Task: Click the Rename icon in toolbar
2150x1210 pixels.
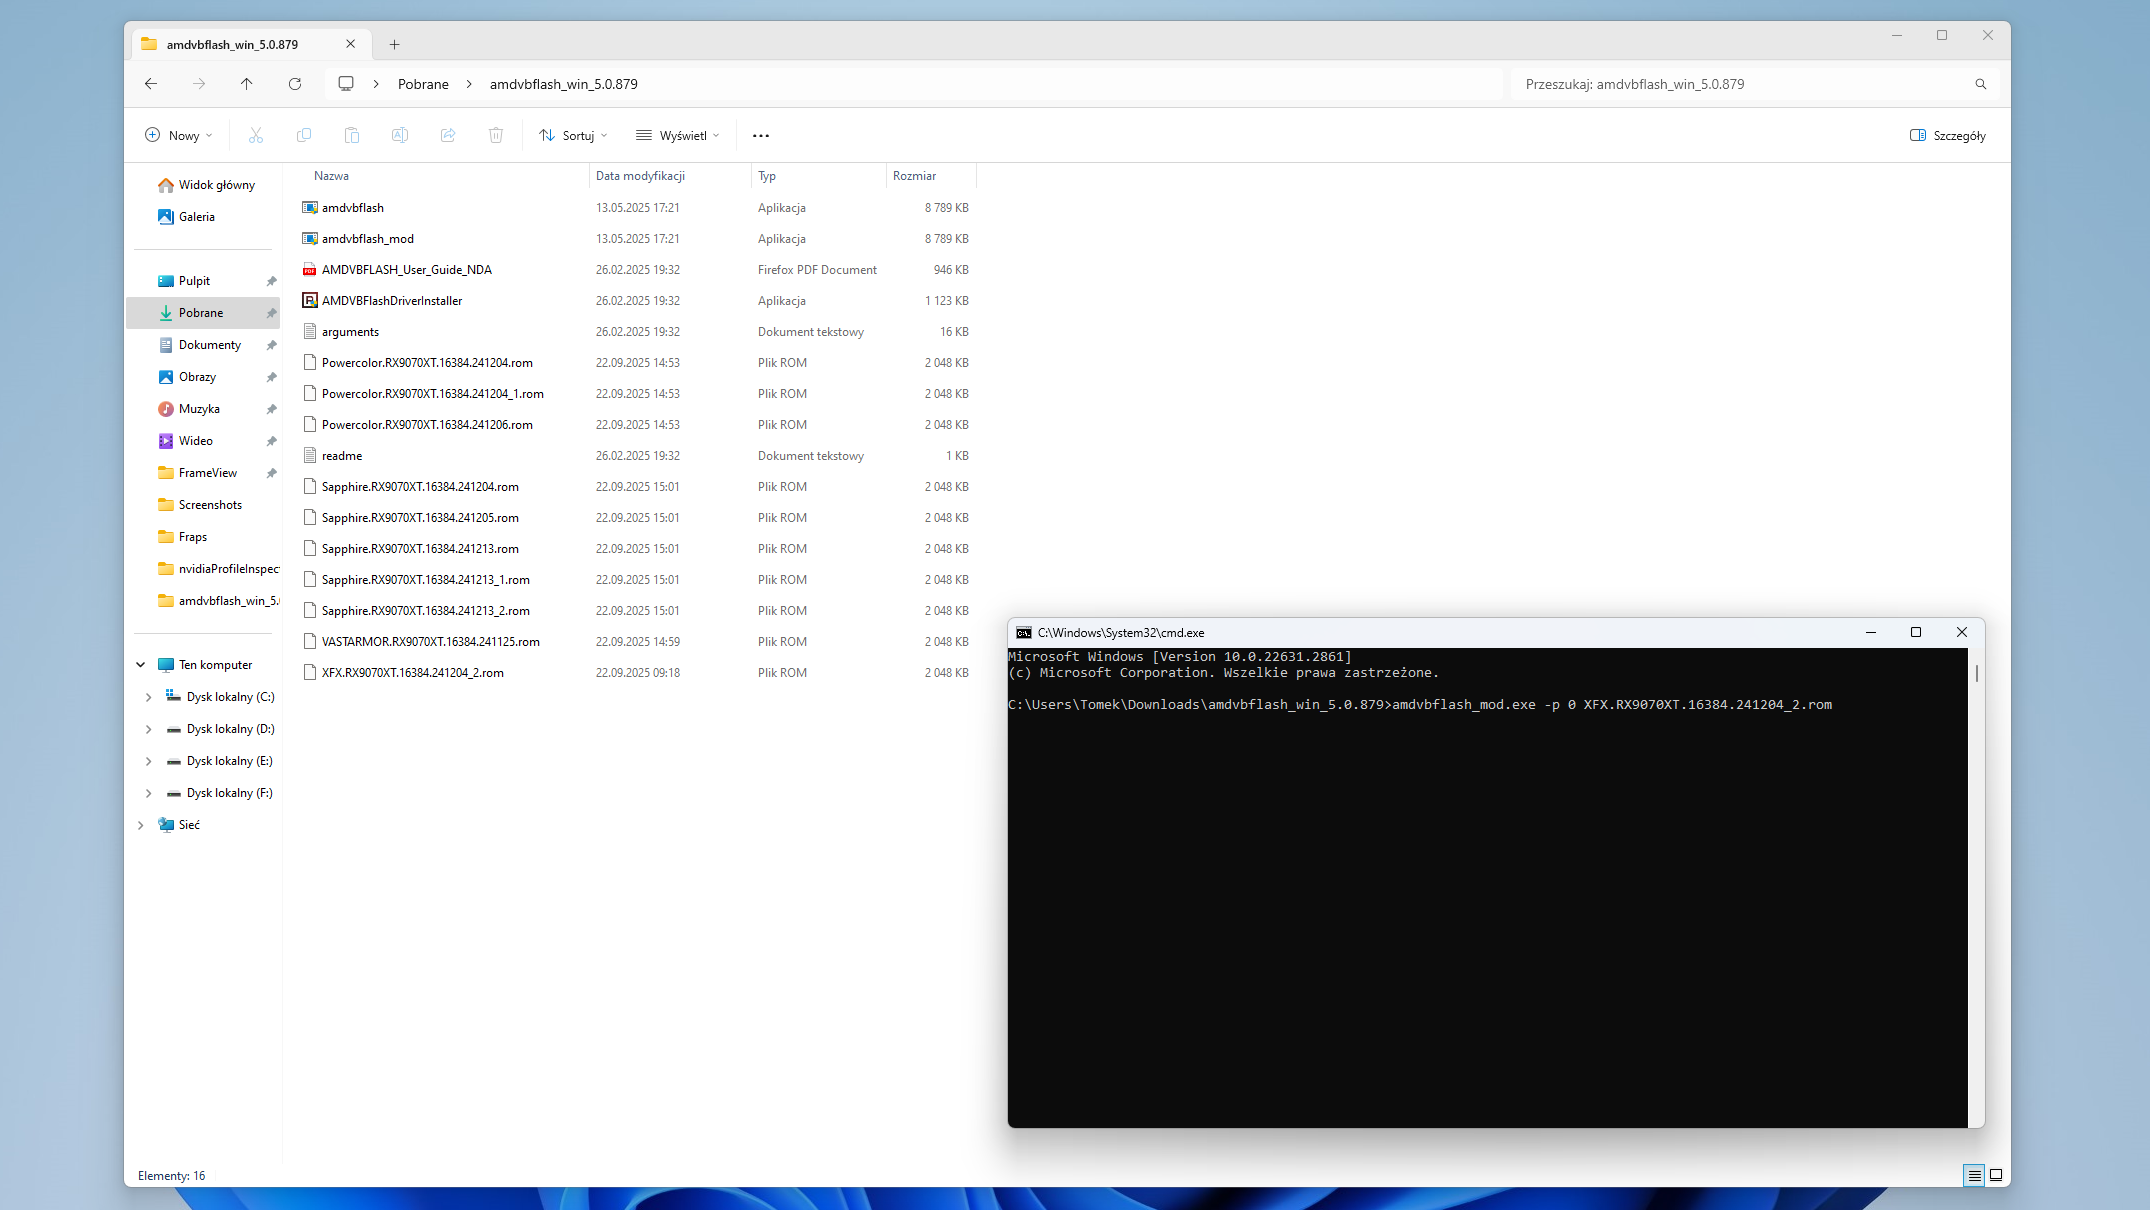Action: coord(400,135)
